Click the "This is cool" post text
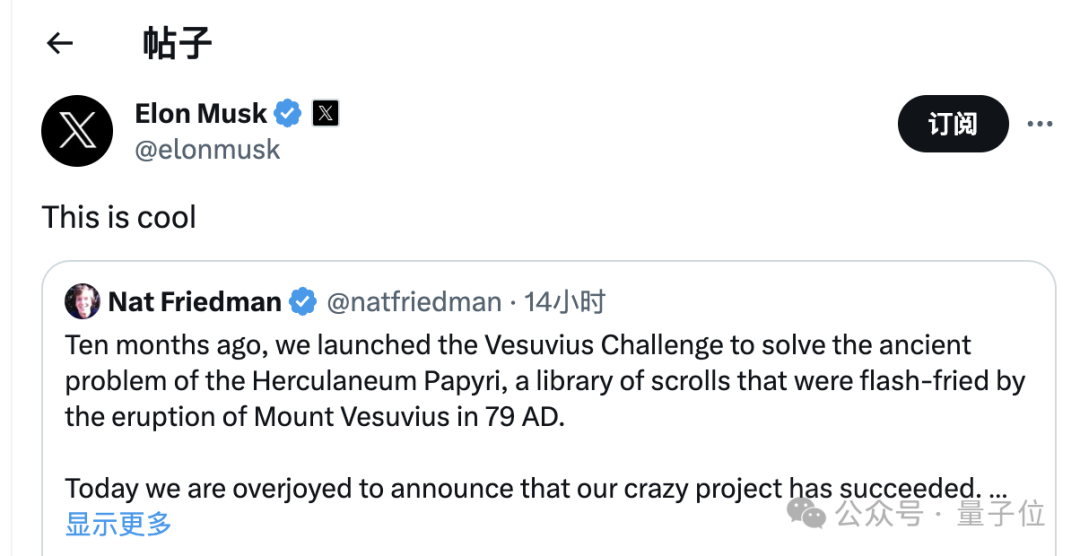Viewport: 1080px width, 556px height. (x=119, y=217)
